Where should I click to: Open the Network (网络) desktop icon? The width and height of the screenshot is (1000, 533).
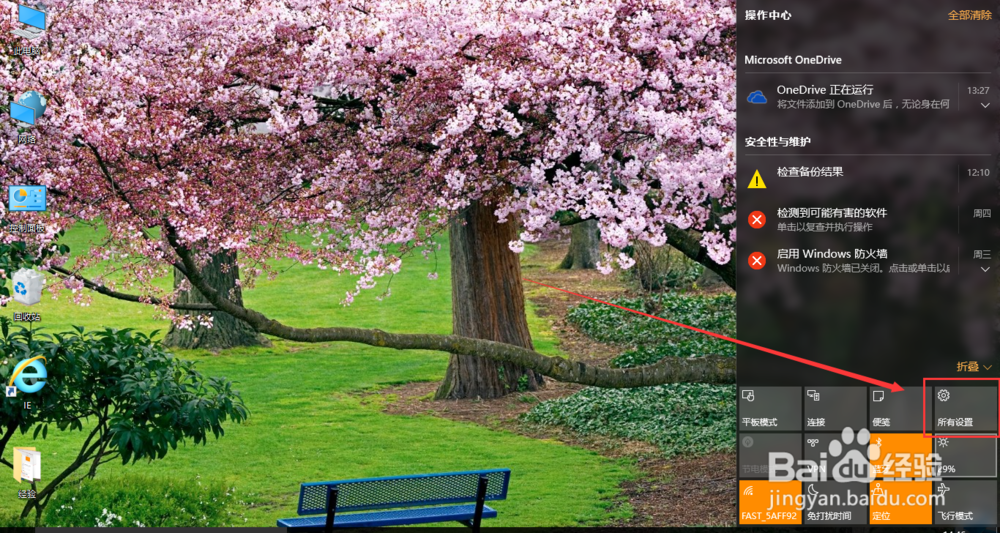point(27,117)
